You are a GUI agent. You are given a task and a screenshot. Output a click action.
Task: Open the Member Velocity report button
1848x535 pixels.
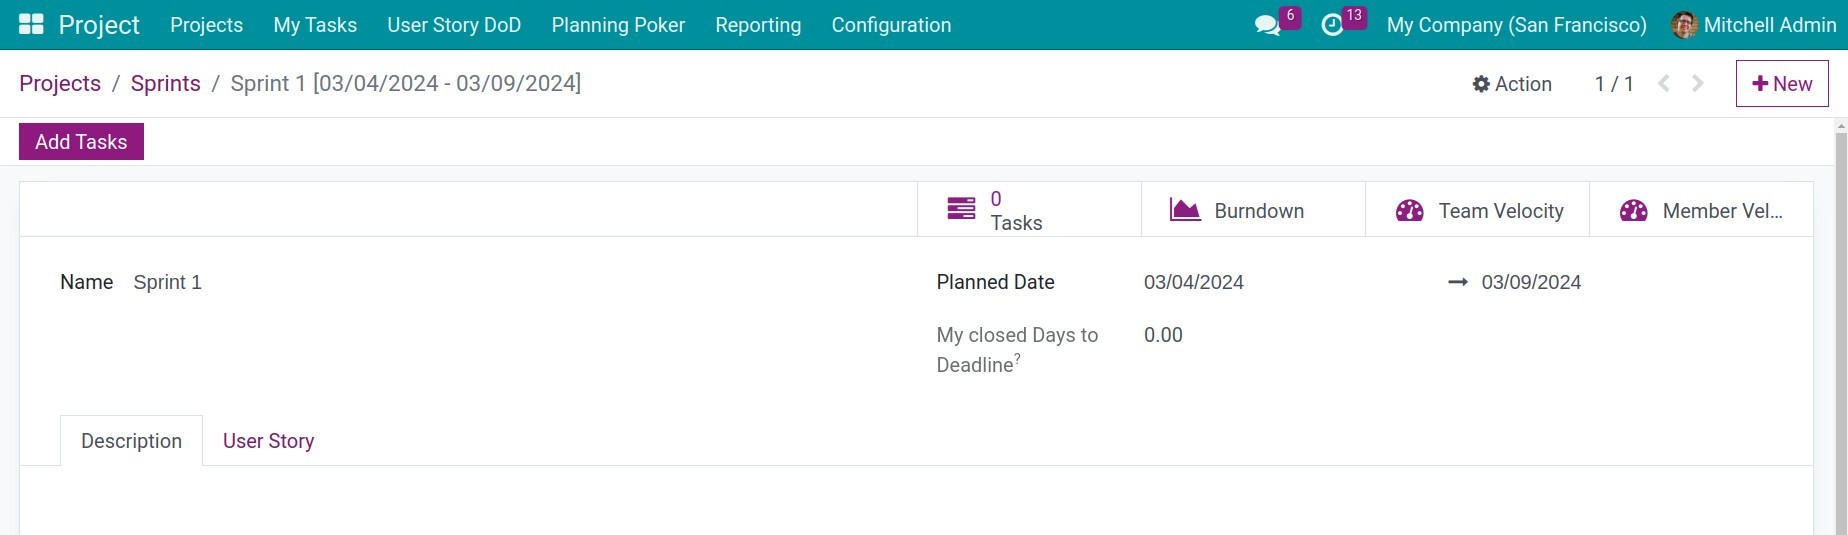1701,210
